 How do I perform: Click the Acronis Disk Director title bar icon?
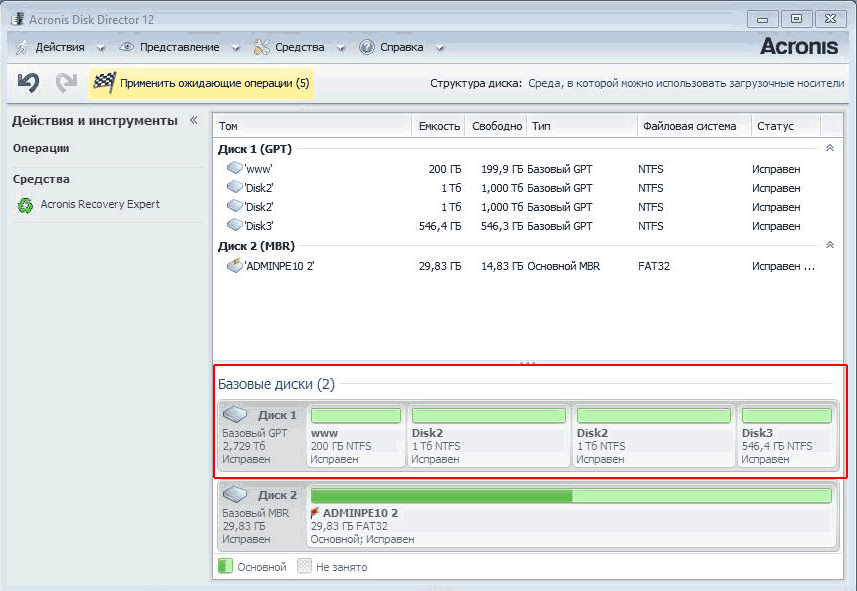pos(17,19)
